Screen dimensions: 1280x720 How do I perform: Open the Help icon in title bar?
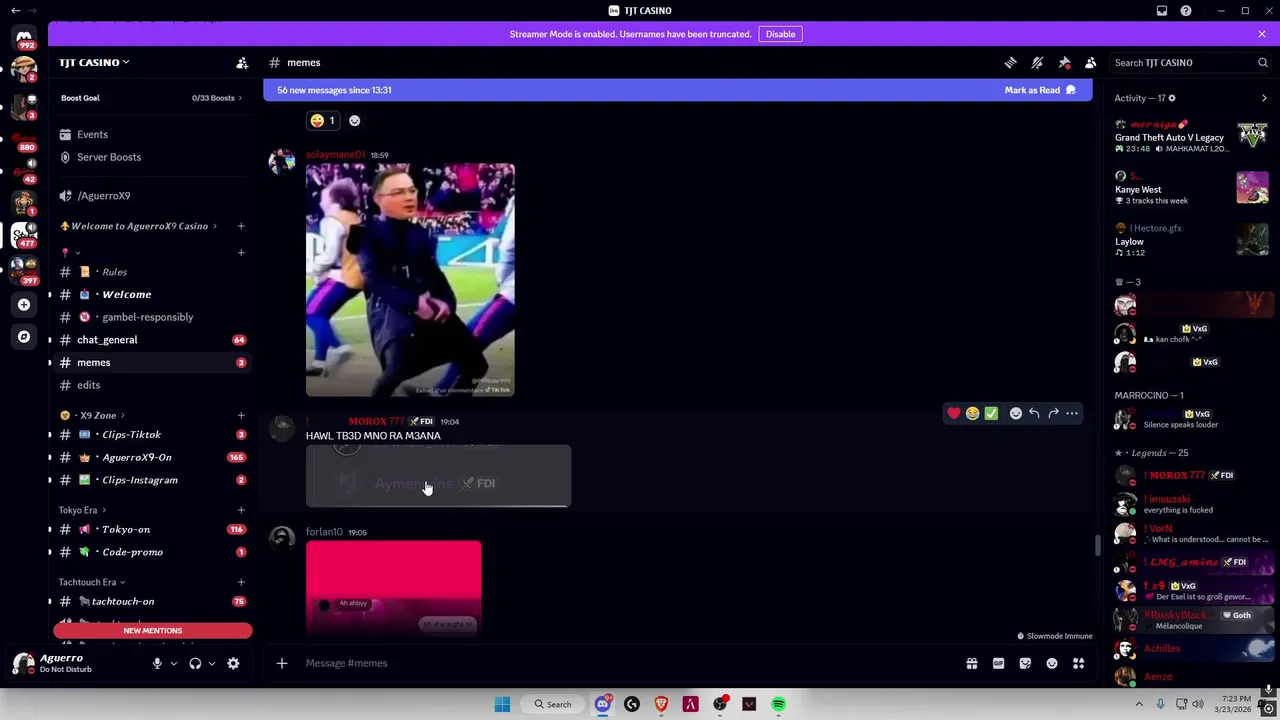(x=1186, y=10)
